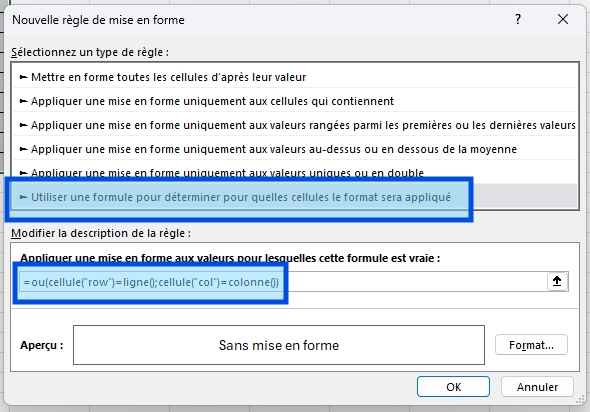The width and height of the screenshot is (590, 412).
Task: Click the 'Modifier la description de la règle' label
Action: (x=101, y=233)
